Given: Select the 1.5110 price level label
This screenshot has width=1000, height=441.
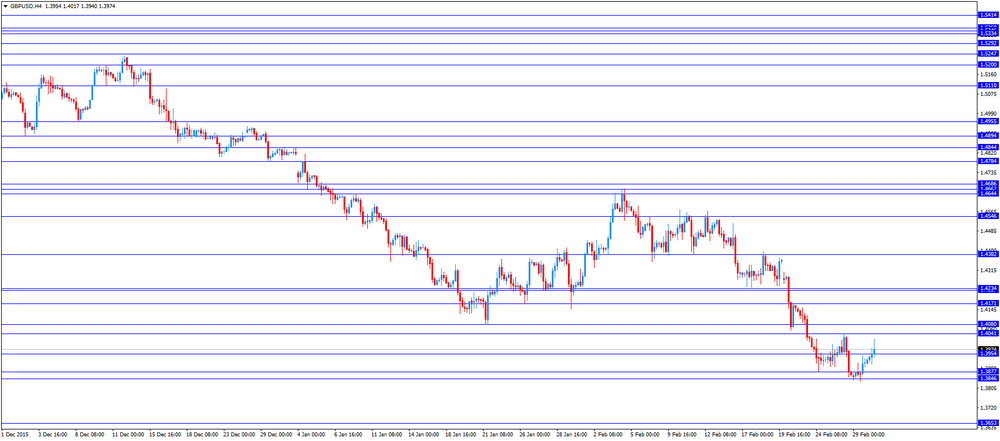Looking at the screenshot, I should 987,86.
